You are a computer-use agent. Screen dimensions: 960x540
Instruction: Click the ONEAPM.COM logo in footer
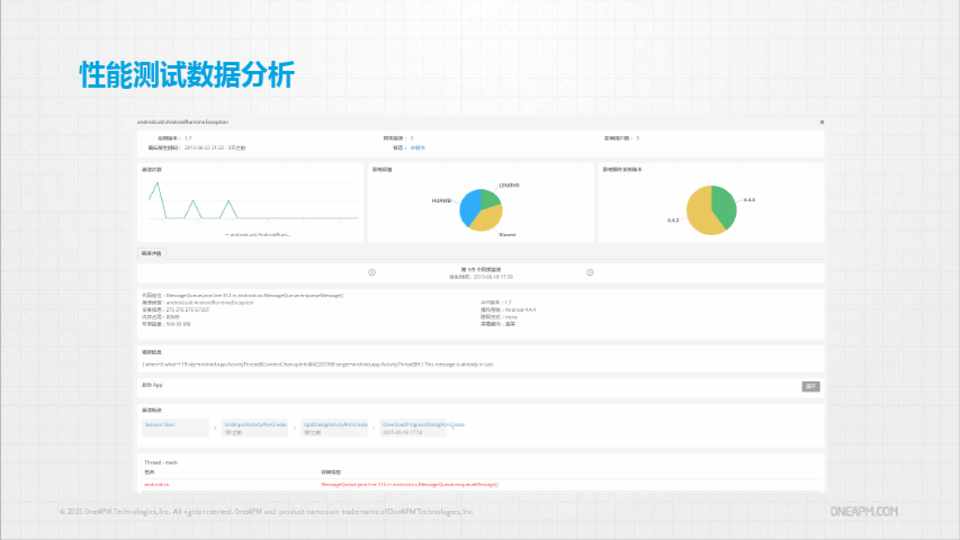(864, 511)
